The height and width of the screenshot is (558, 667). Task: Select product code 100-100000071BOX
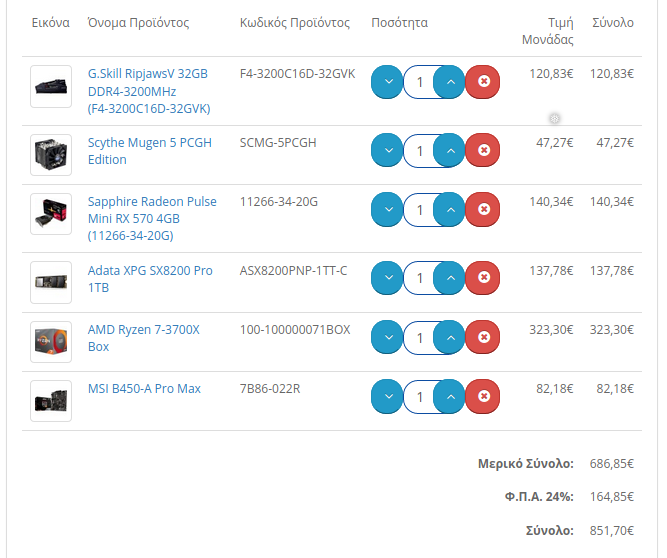coord(295,330)
